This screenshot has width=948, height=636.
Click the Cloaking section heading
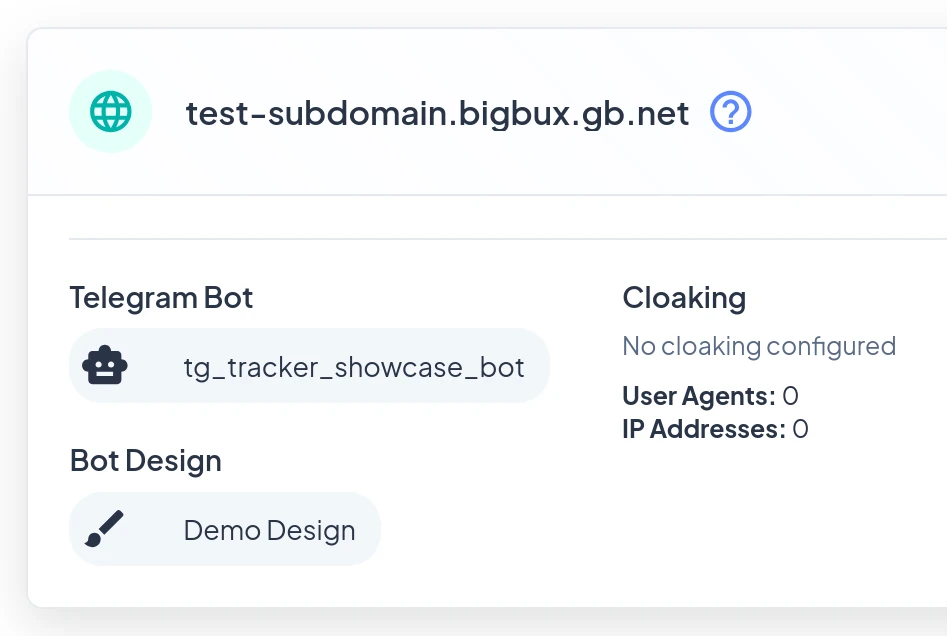coord(684,297)
